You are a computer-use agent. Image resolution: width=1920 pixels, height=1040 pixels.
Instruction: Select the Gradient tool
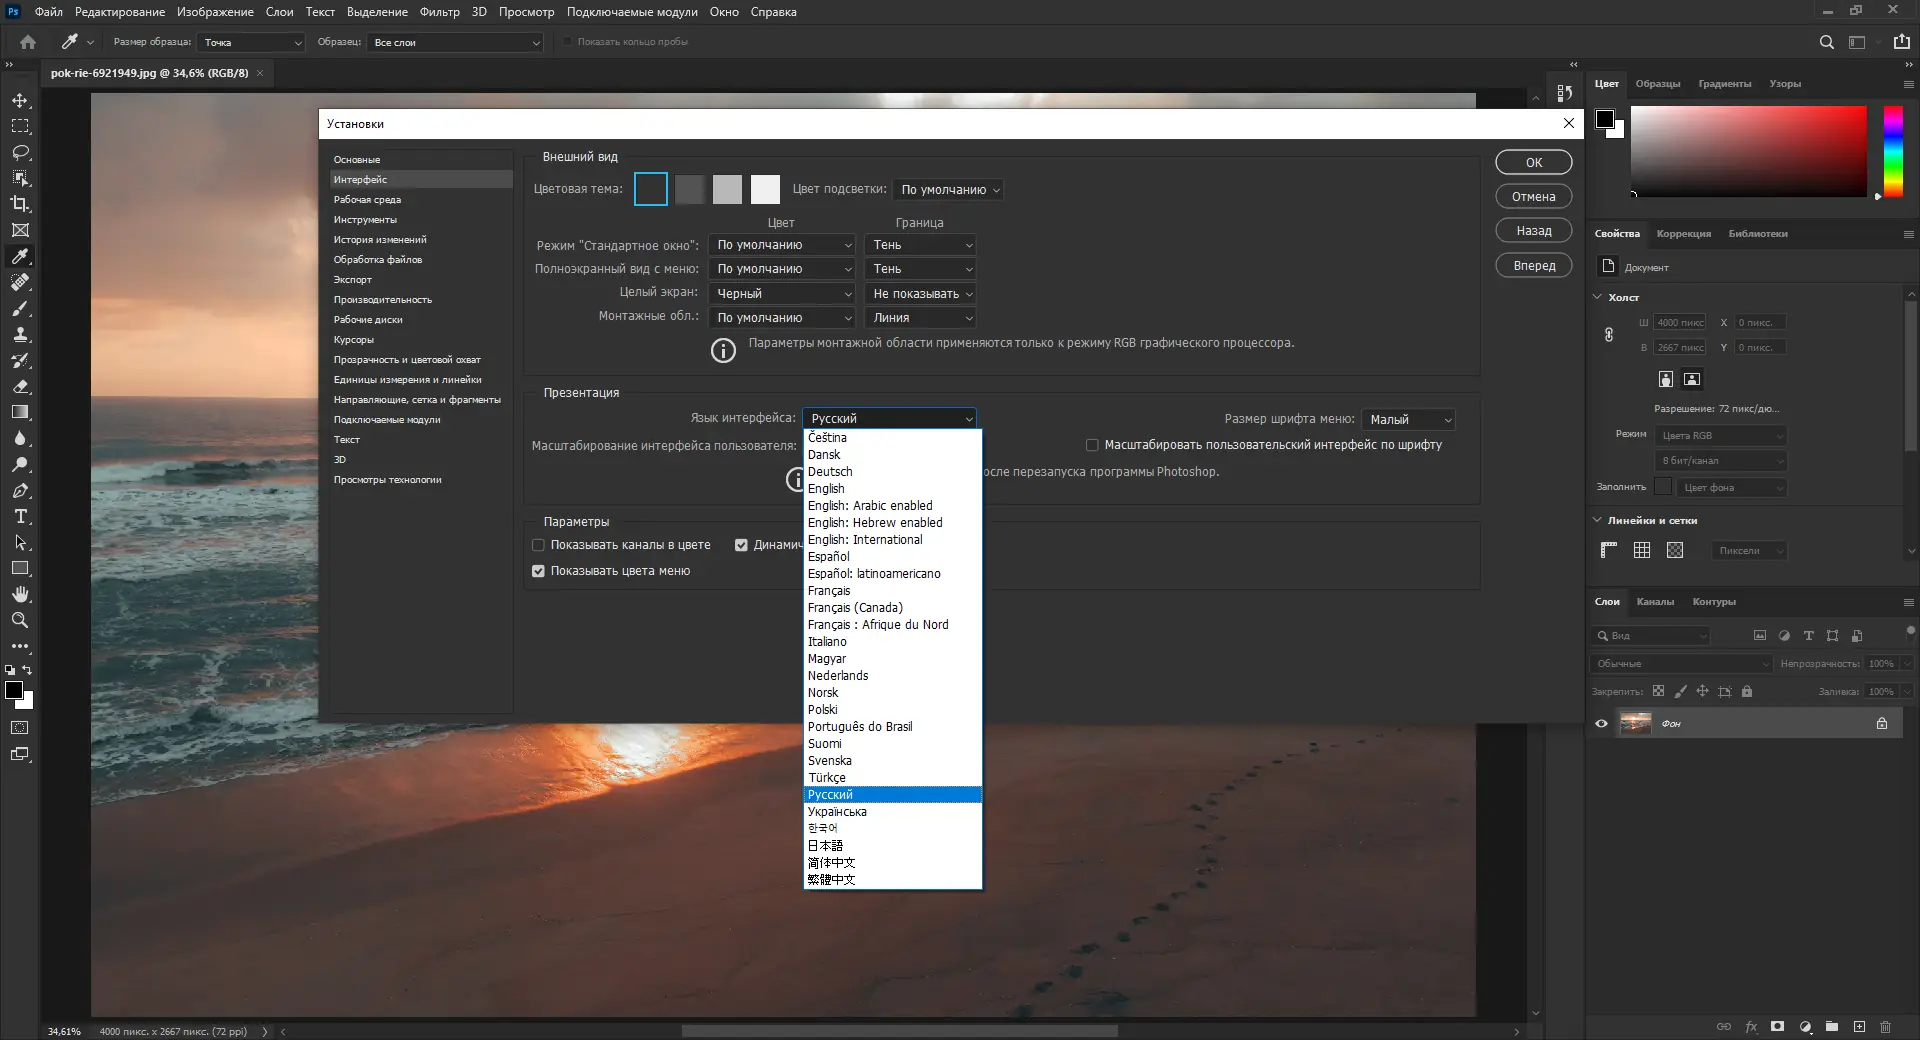(x=20, y=412)
